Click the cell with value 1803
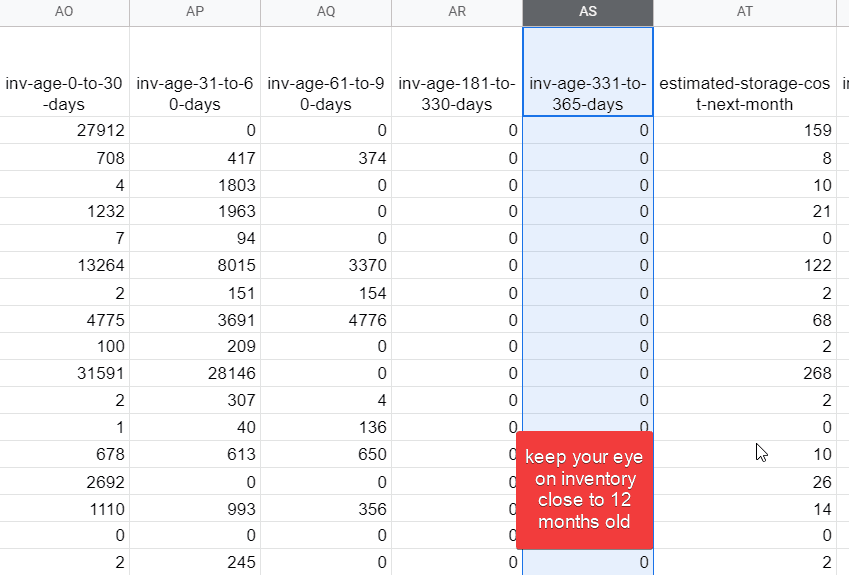The height and width of the screenshot is (575, 849). click(195, 185)
